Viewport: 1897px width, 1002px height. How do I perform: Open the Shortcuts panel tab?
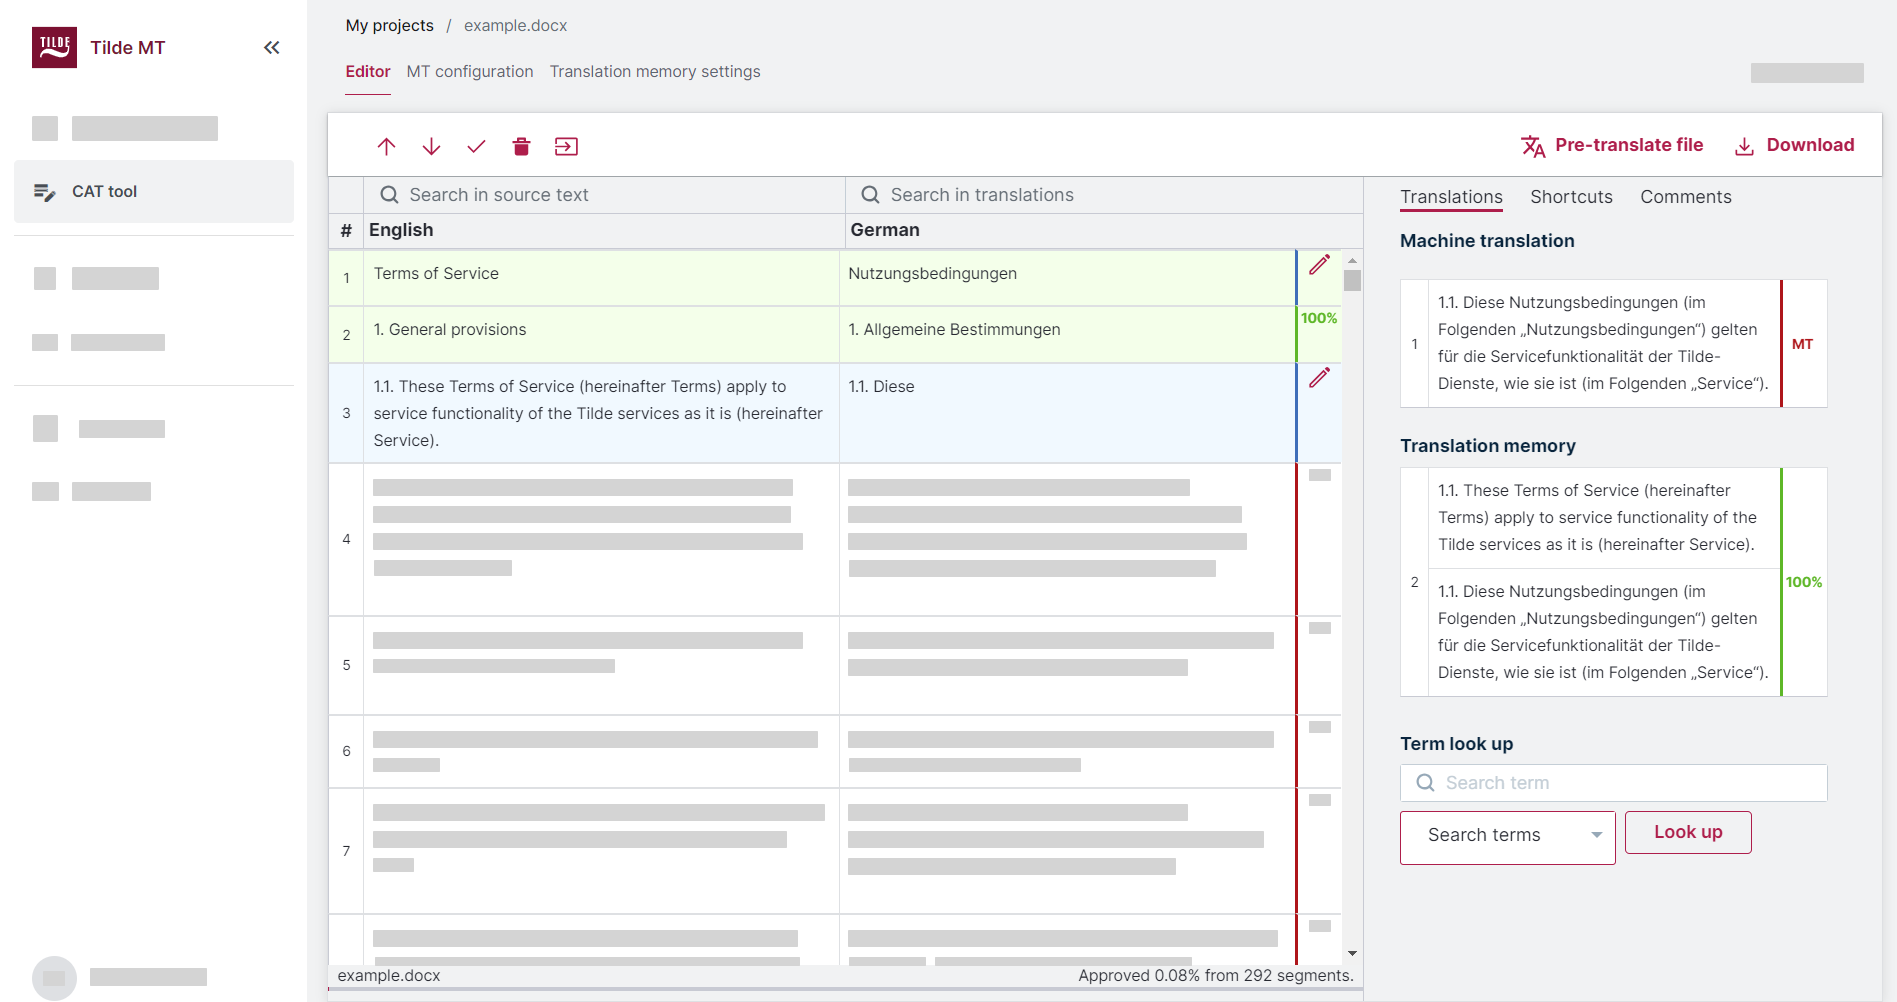1571,197
